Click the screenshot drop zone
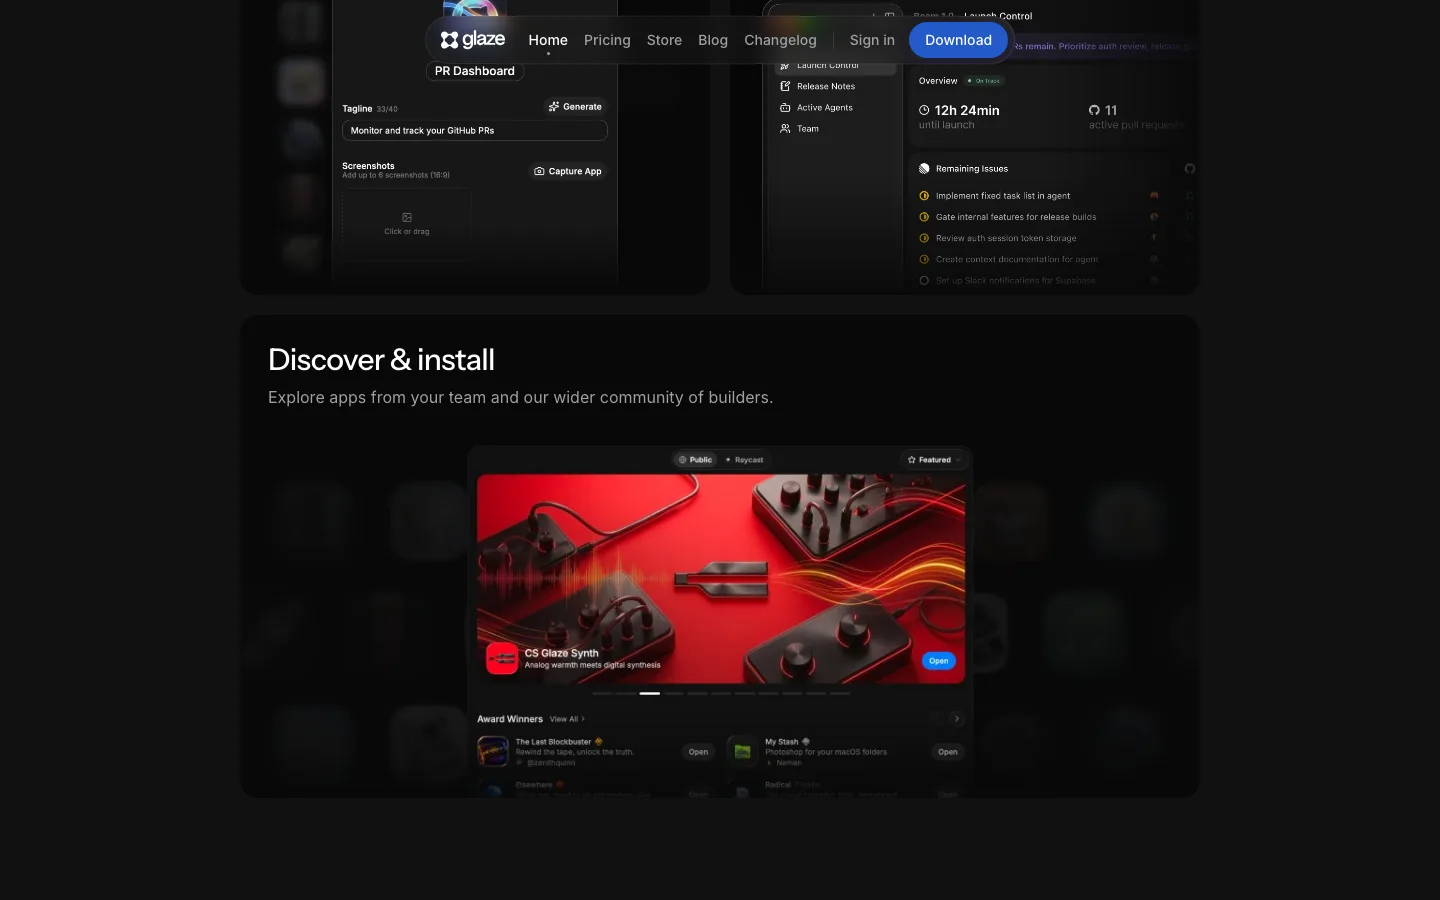Screen dimensions: 1440x900 [407, 224]
